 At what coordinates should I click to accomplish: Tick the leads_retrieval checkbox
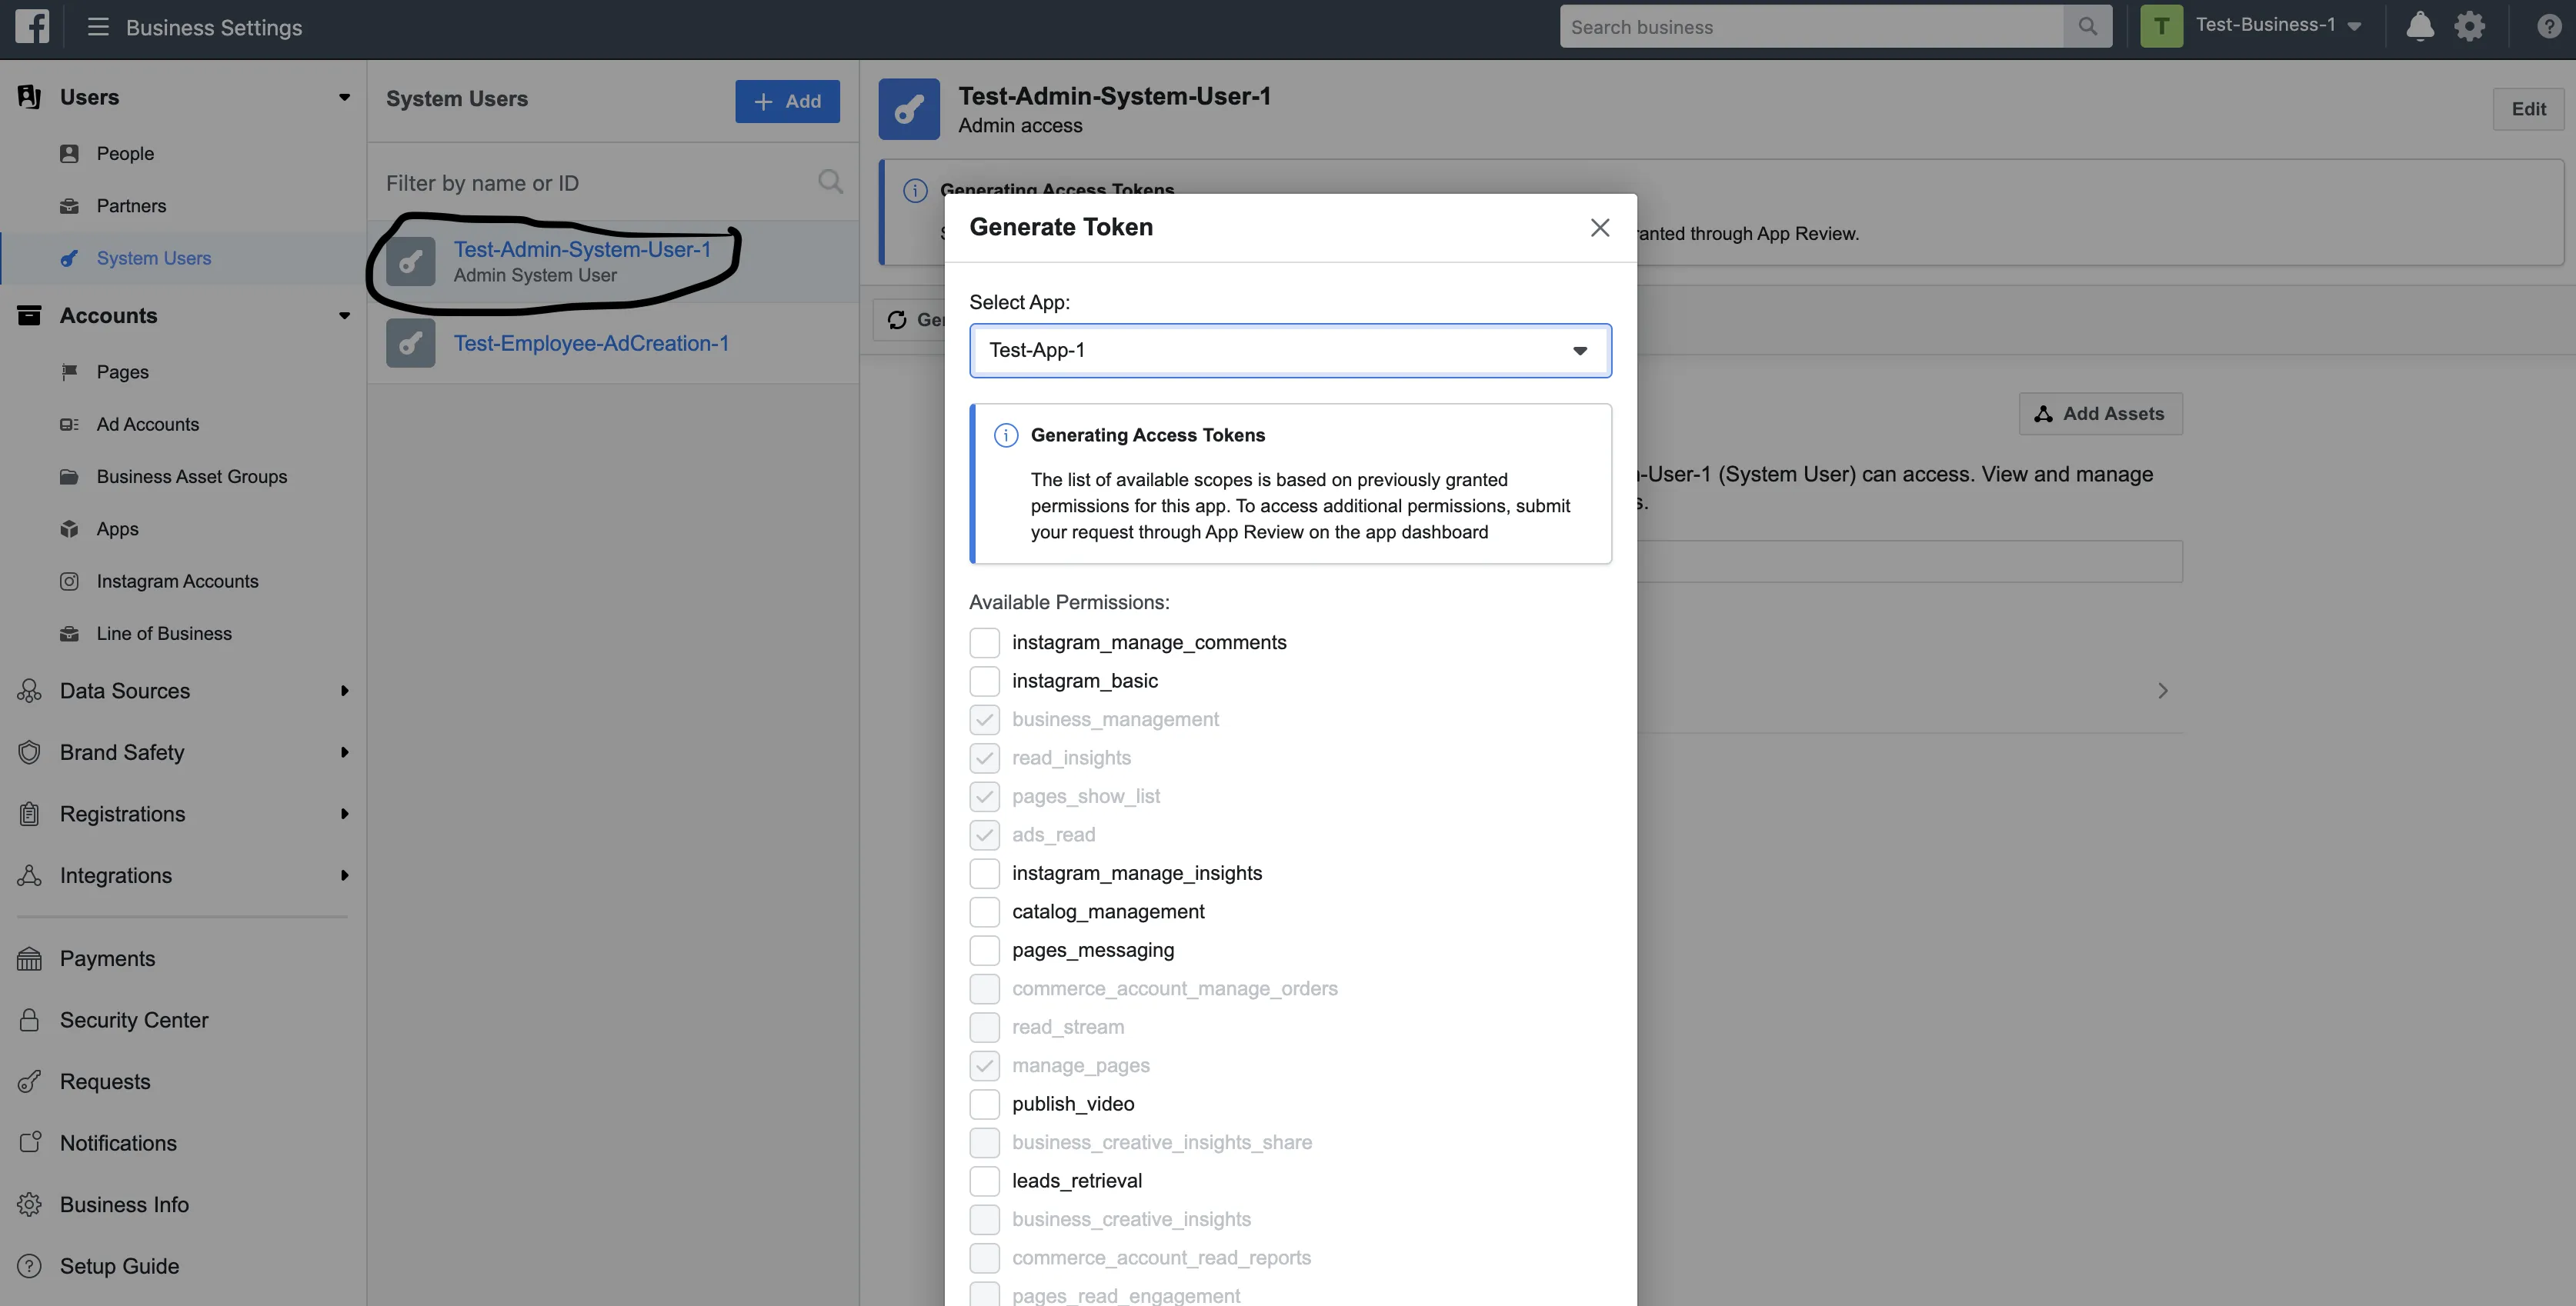tap(984, 1181)
